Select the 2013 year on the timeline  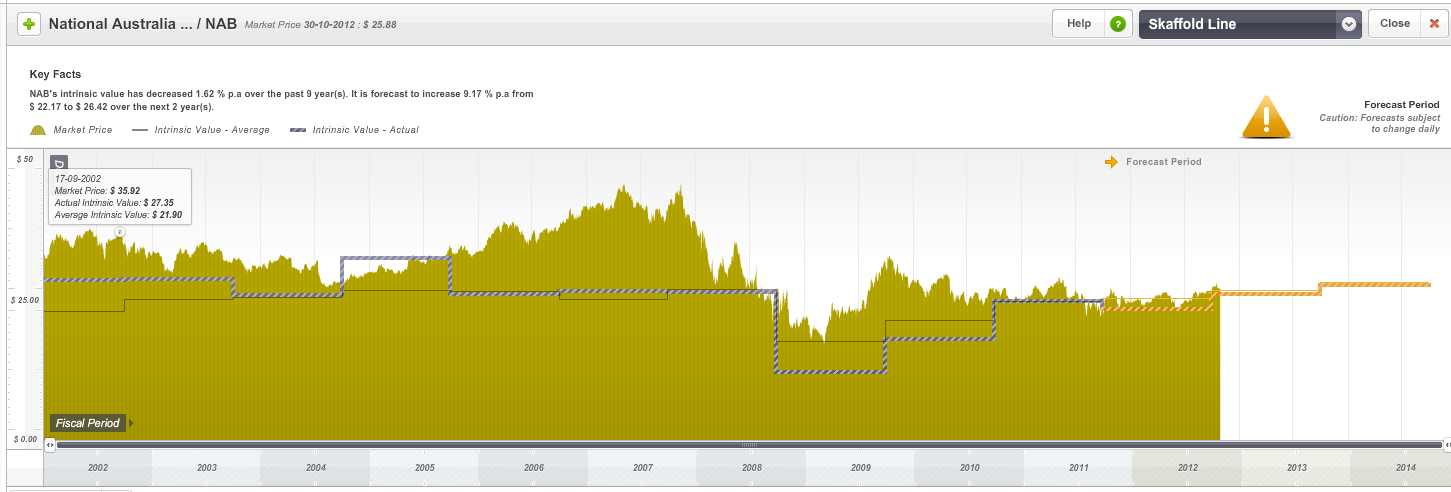1297,468
